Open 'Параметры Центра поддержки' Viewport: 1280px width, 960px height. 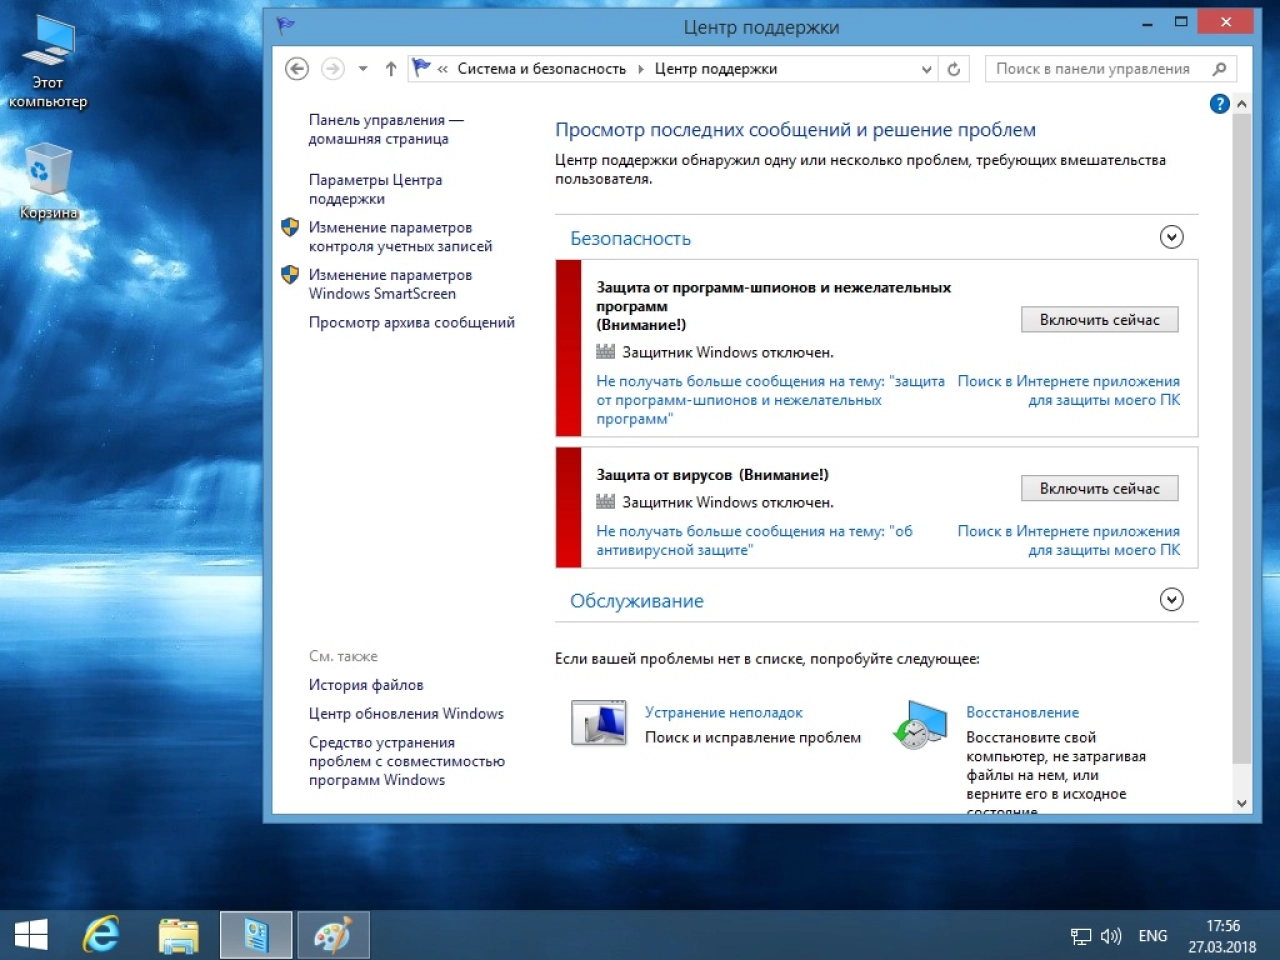[375, 189]
